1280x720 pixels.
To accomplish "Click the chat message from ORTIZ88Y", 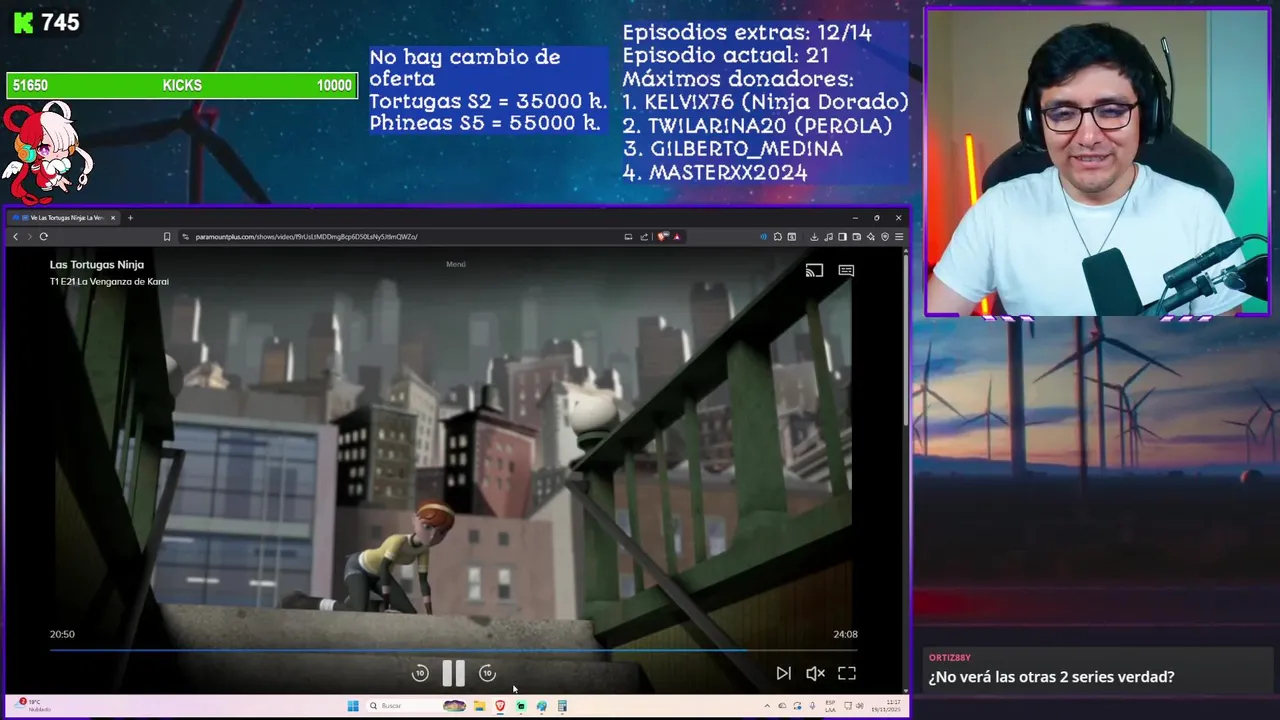I will point(1050,677).
